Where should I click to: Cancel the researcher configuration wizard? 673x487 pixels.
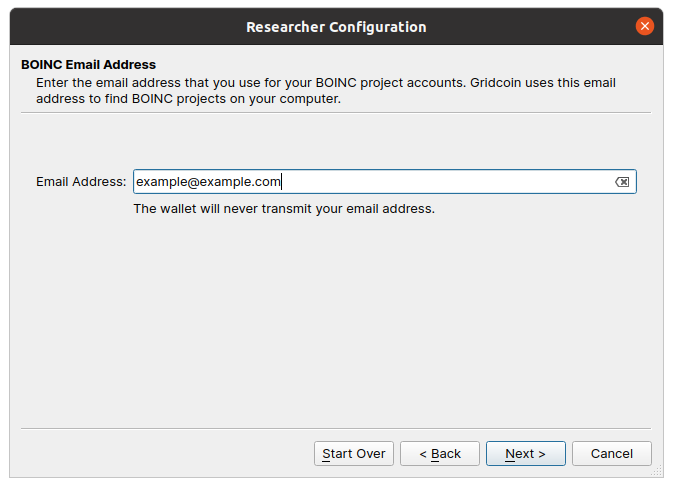(612, 454)
